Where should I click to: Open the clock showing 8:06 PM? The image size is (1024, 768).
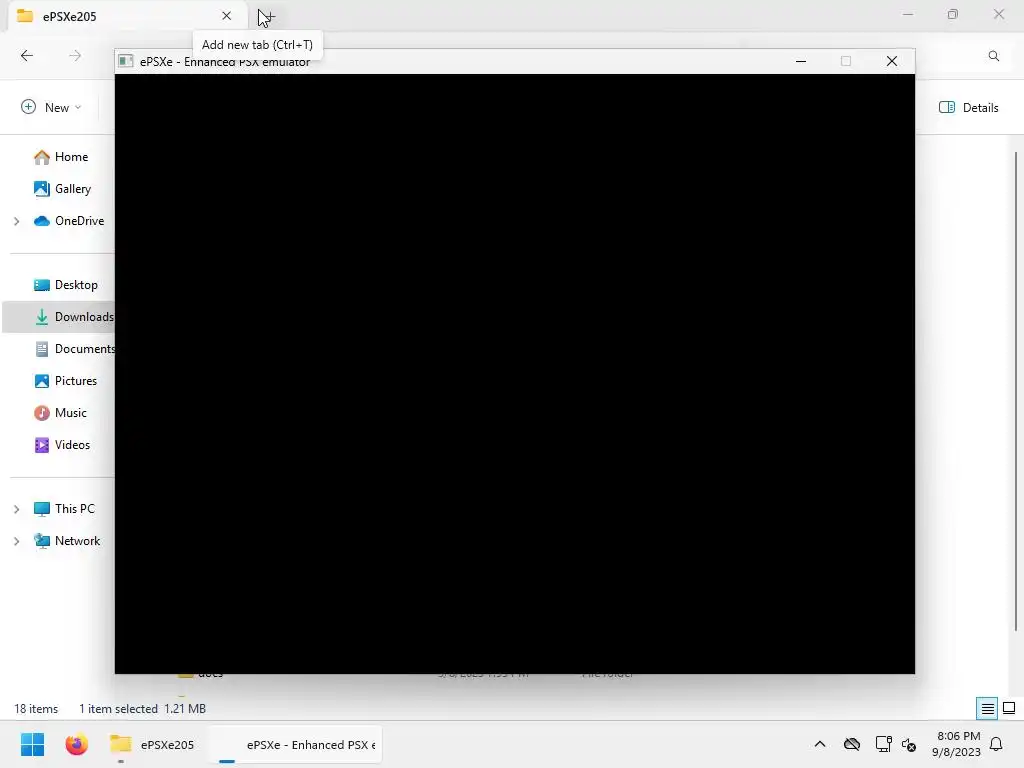(956, 744)
